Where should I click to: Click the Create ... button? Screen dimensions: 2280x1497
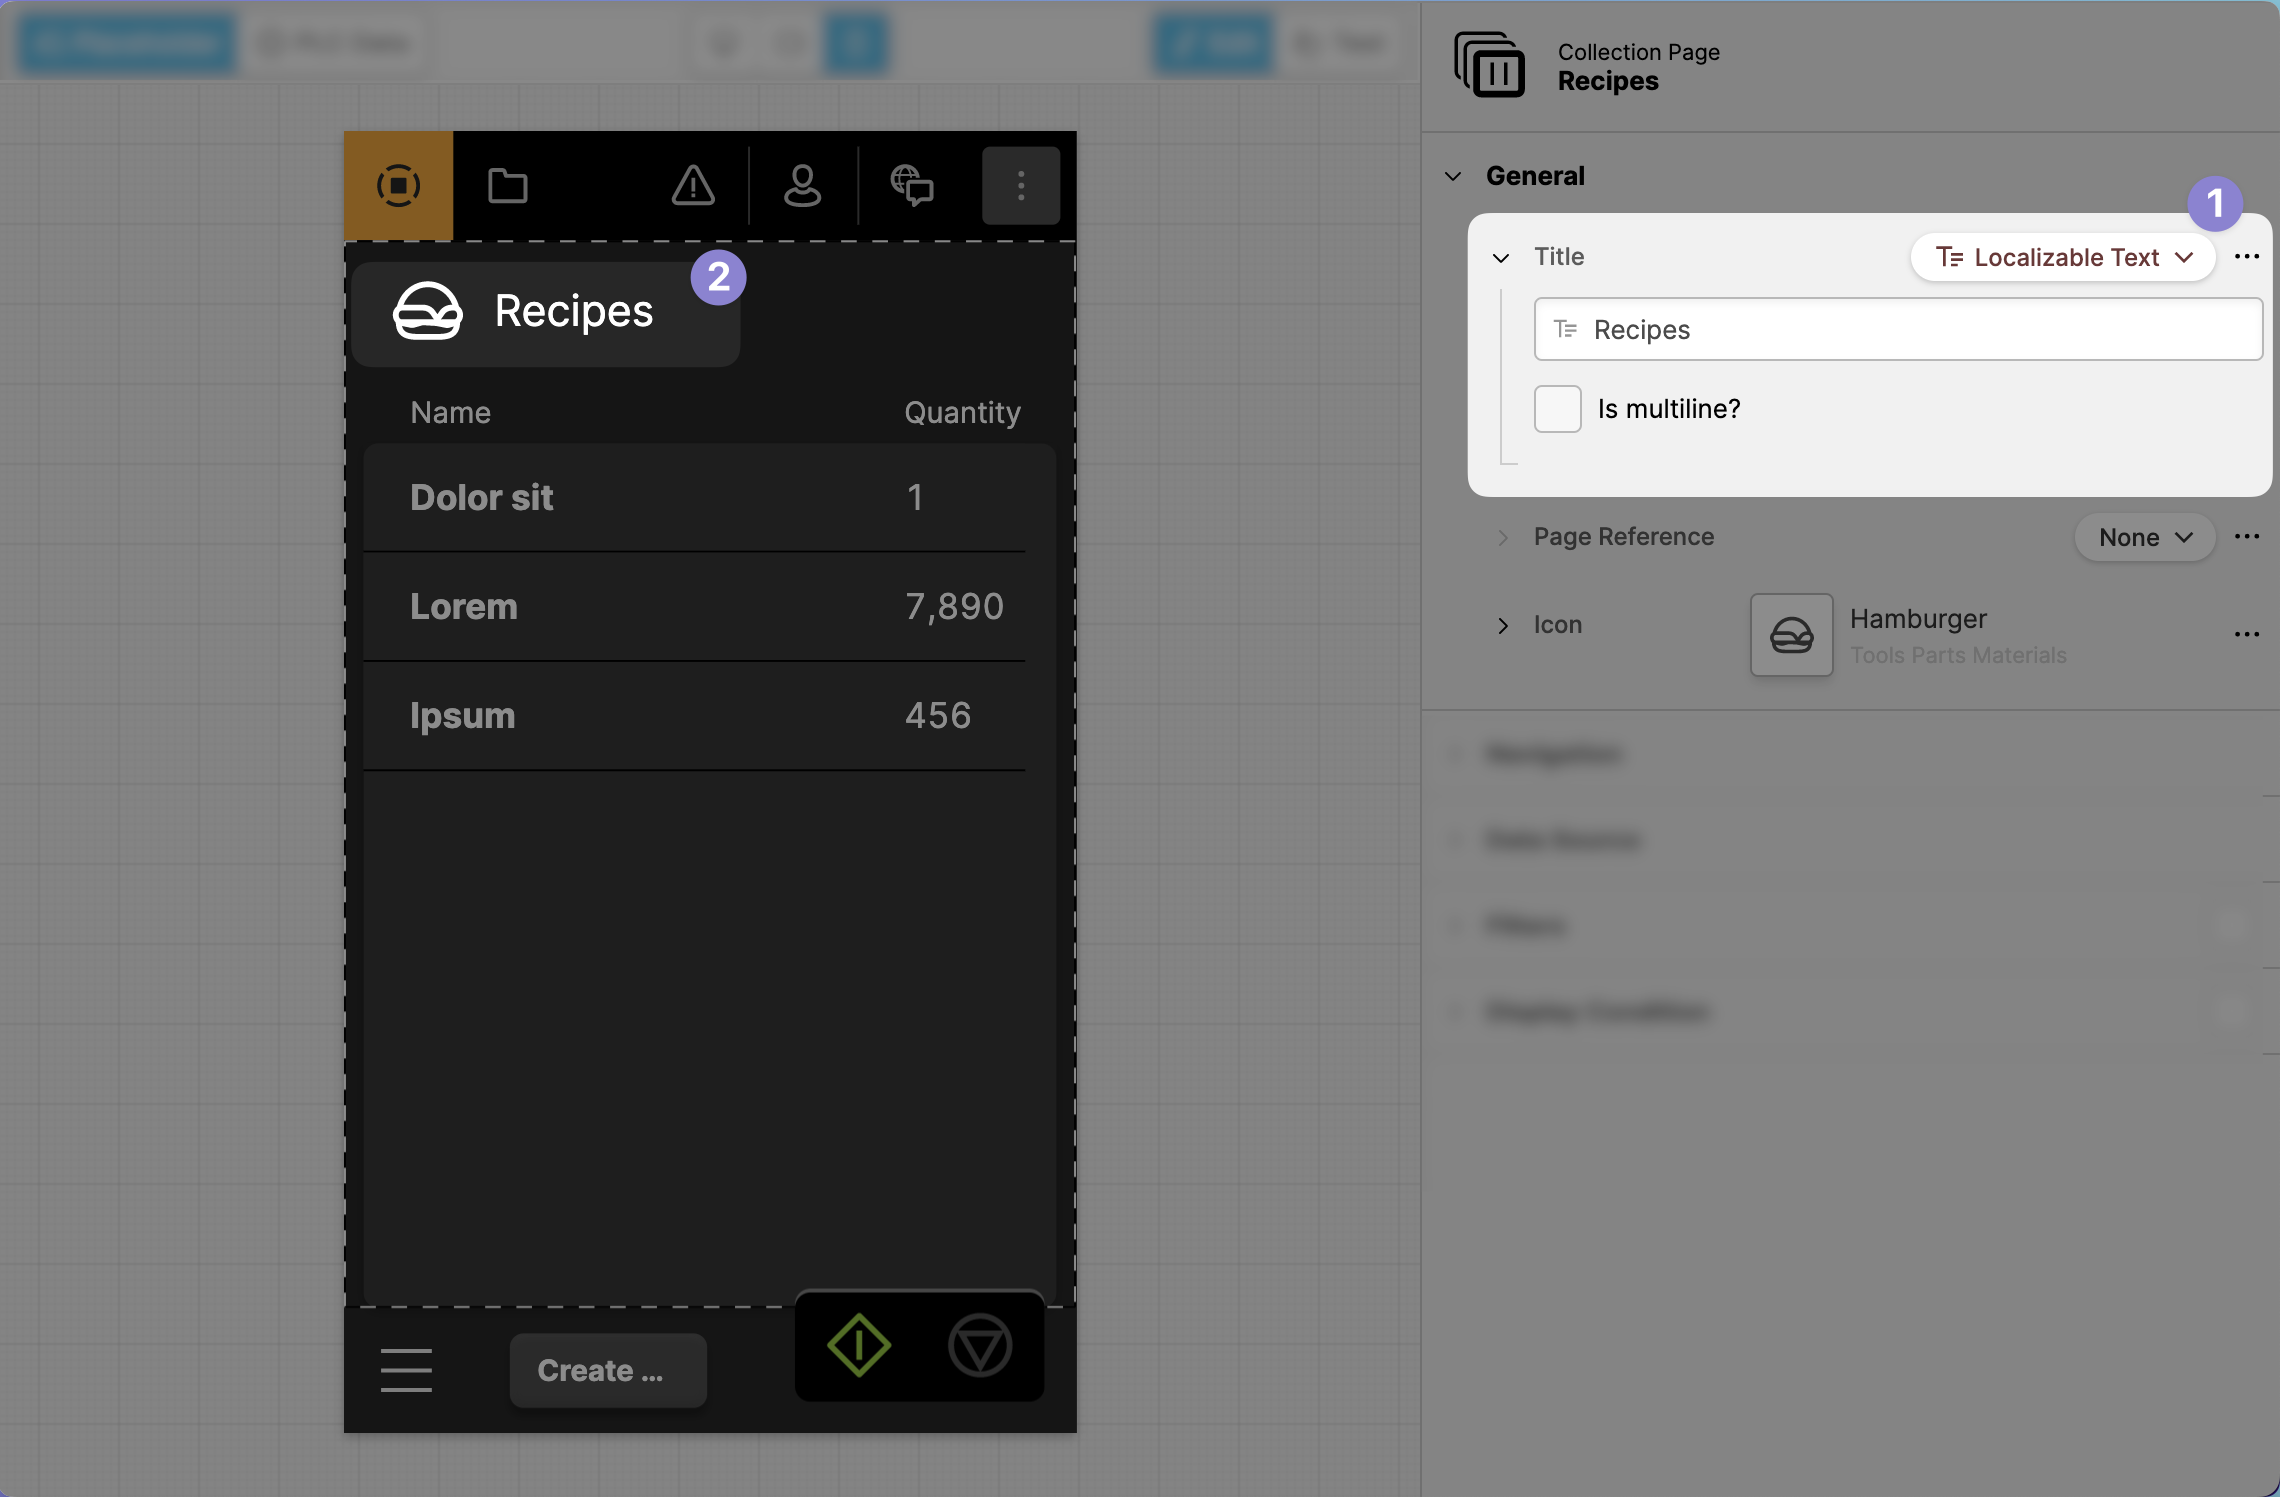[x=607, y=1370]
